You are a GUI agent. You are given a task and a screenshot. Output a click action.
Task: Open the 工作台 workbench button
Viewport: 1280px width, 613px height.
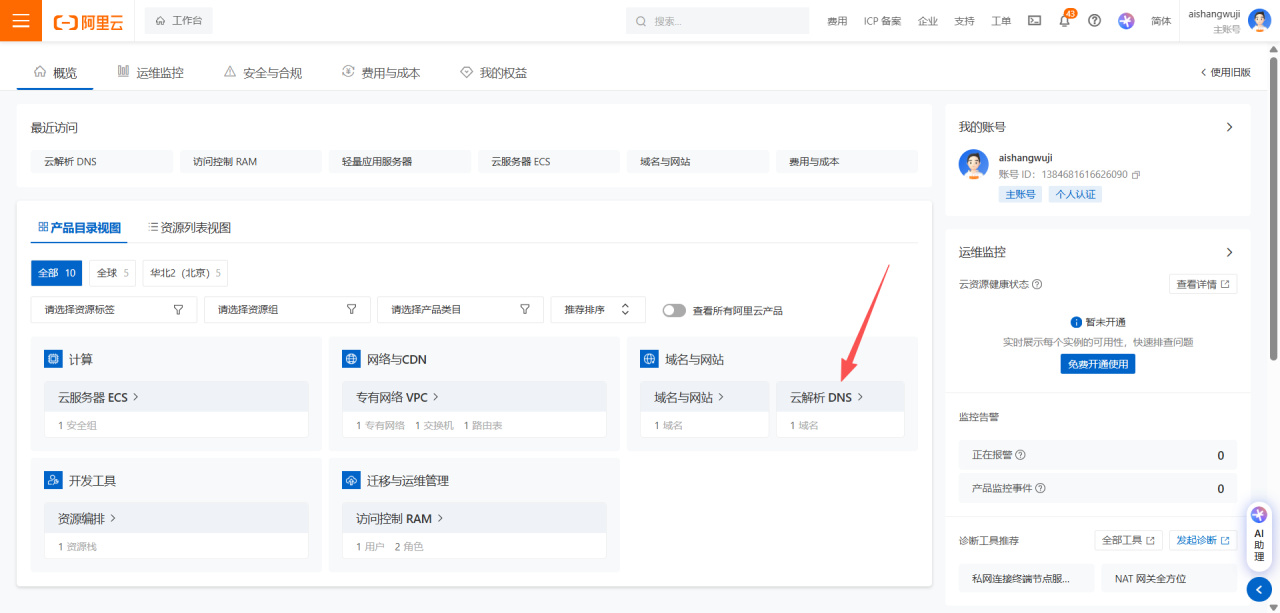178,21
